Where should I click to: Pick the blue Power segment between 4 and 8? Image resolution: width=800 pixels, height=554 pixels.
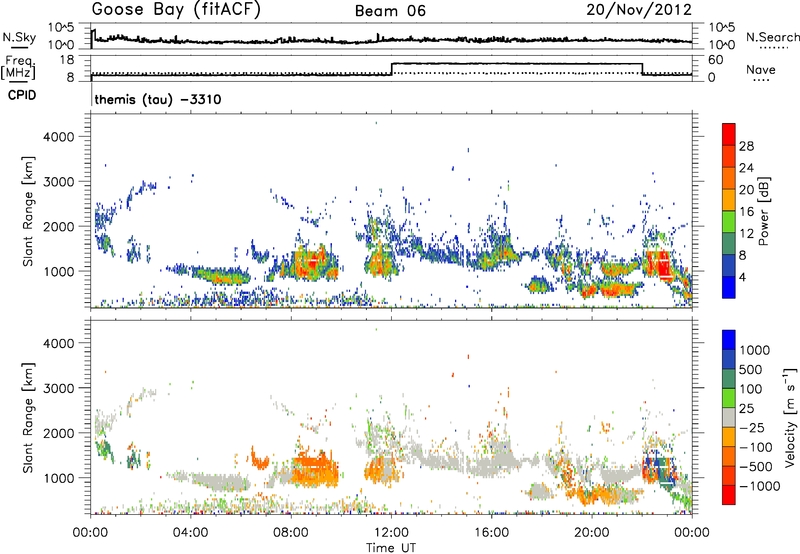click(729, 266)
